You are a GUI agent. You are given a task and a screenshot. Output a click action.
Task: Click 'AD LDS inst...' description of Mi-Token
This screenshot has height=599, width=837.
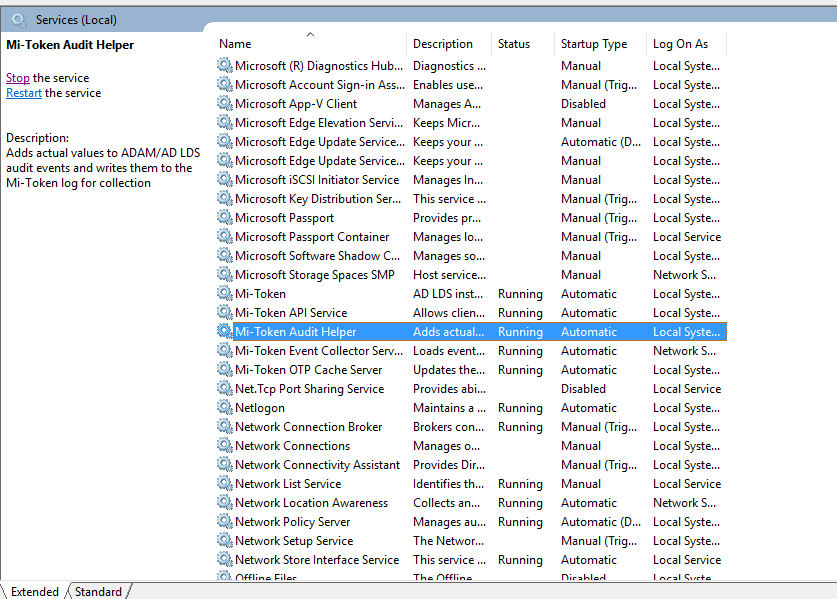point(448,294)
